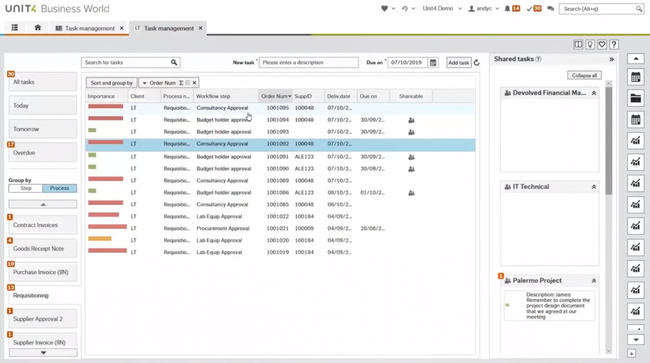Close the Task management tab prefixed LT
The height and width of the screenshot is (363, 650).
[200, 28]
